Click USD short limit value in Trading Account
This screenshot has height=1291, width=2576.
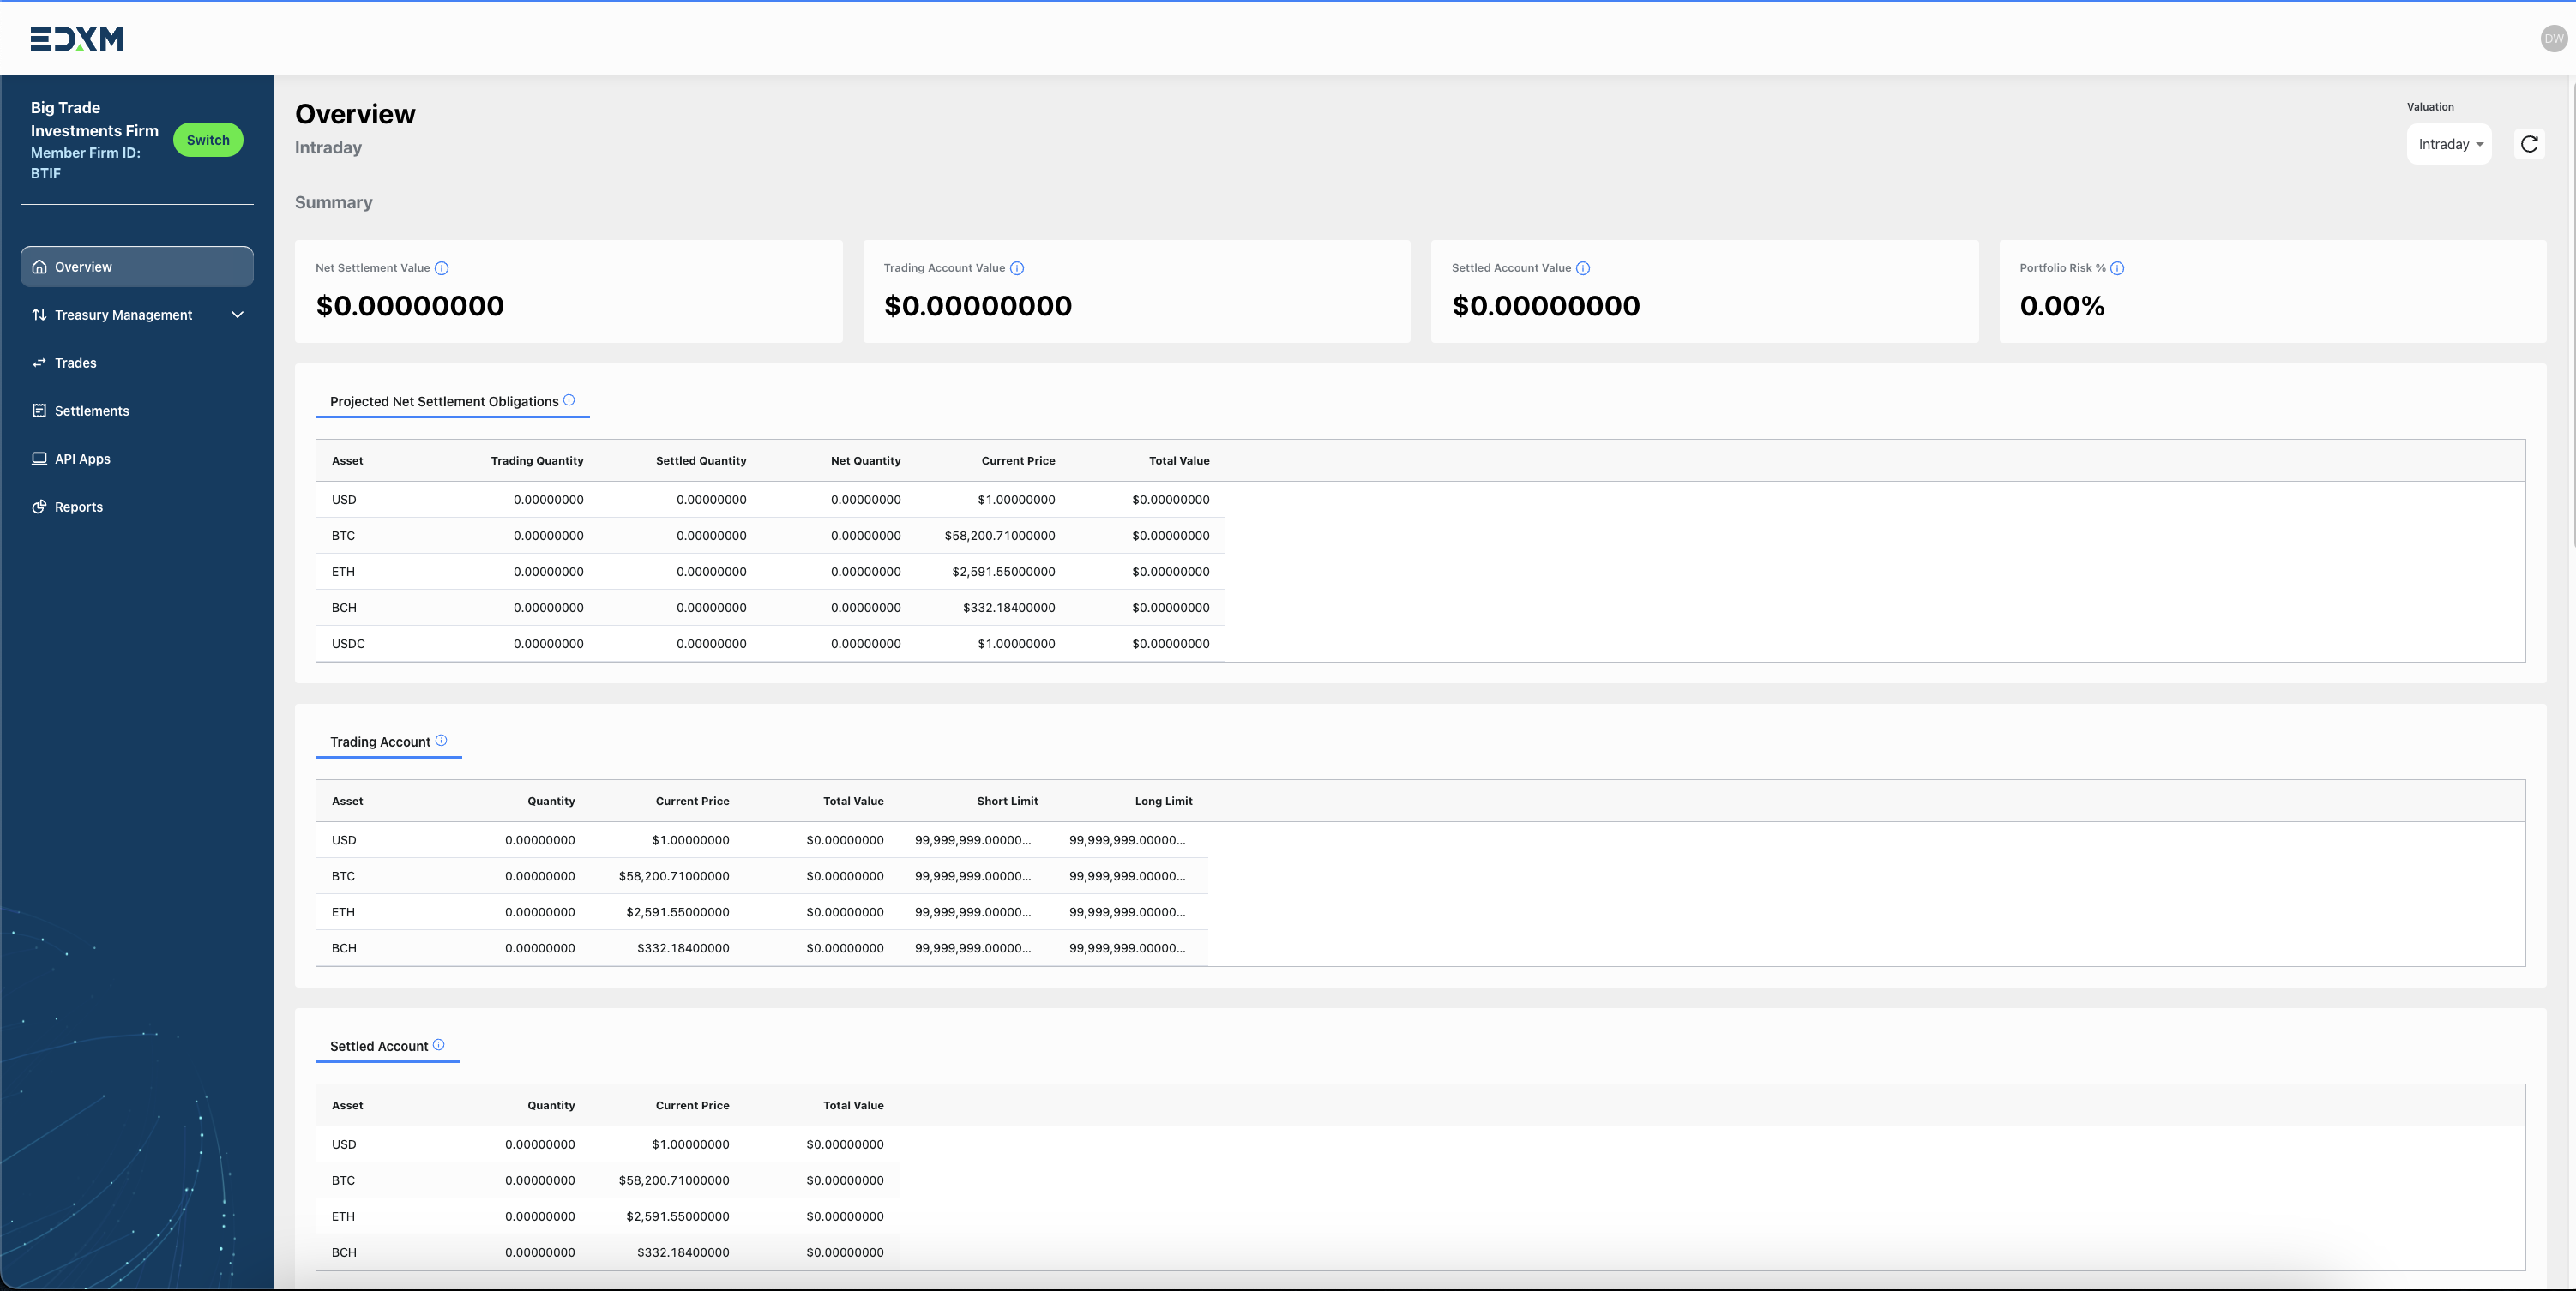coord(973,840)
